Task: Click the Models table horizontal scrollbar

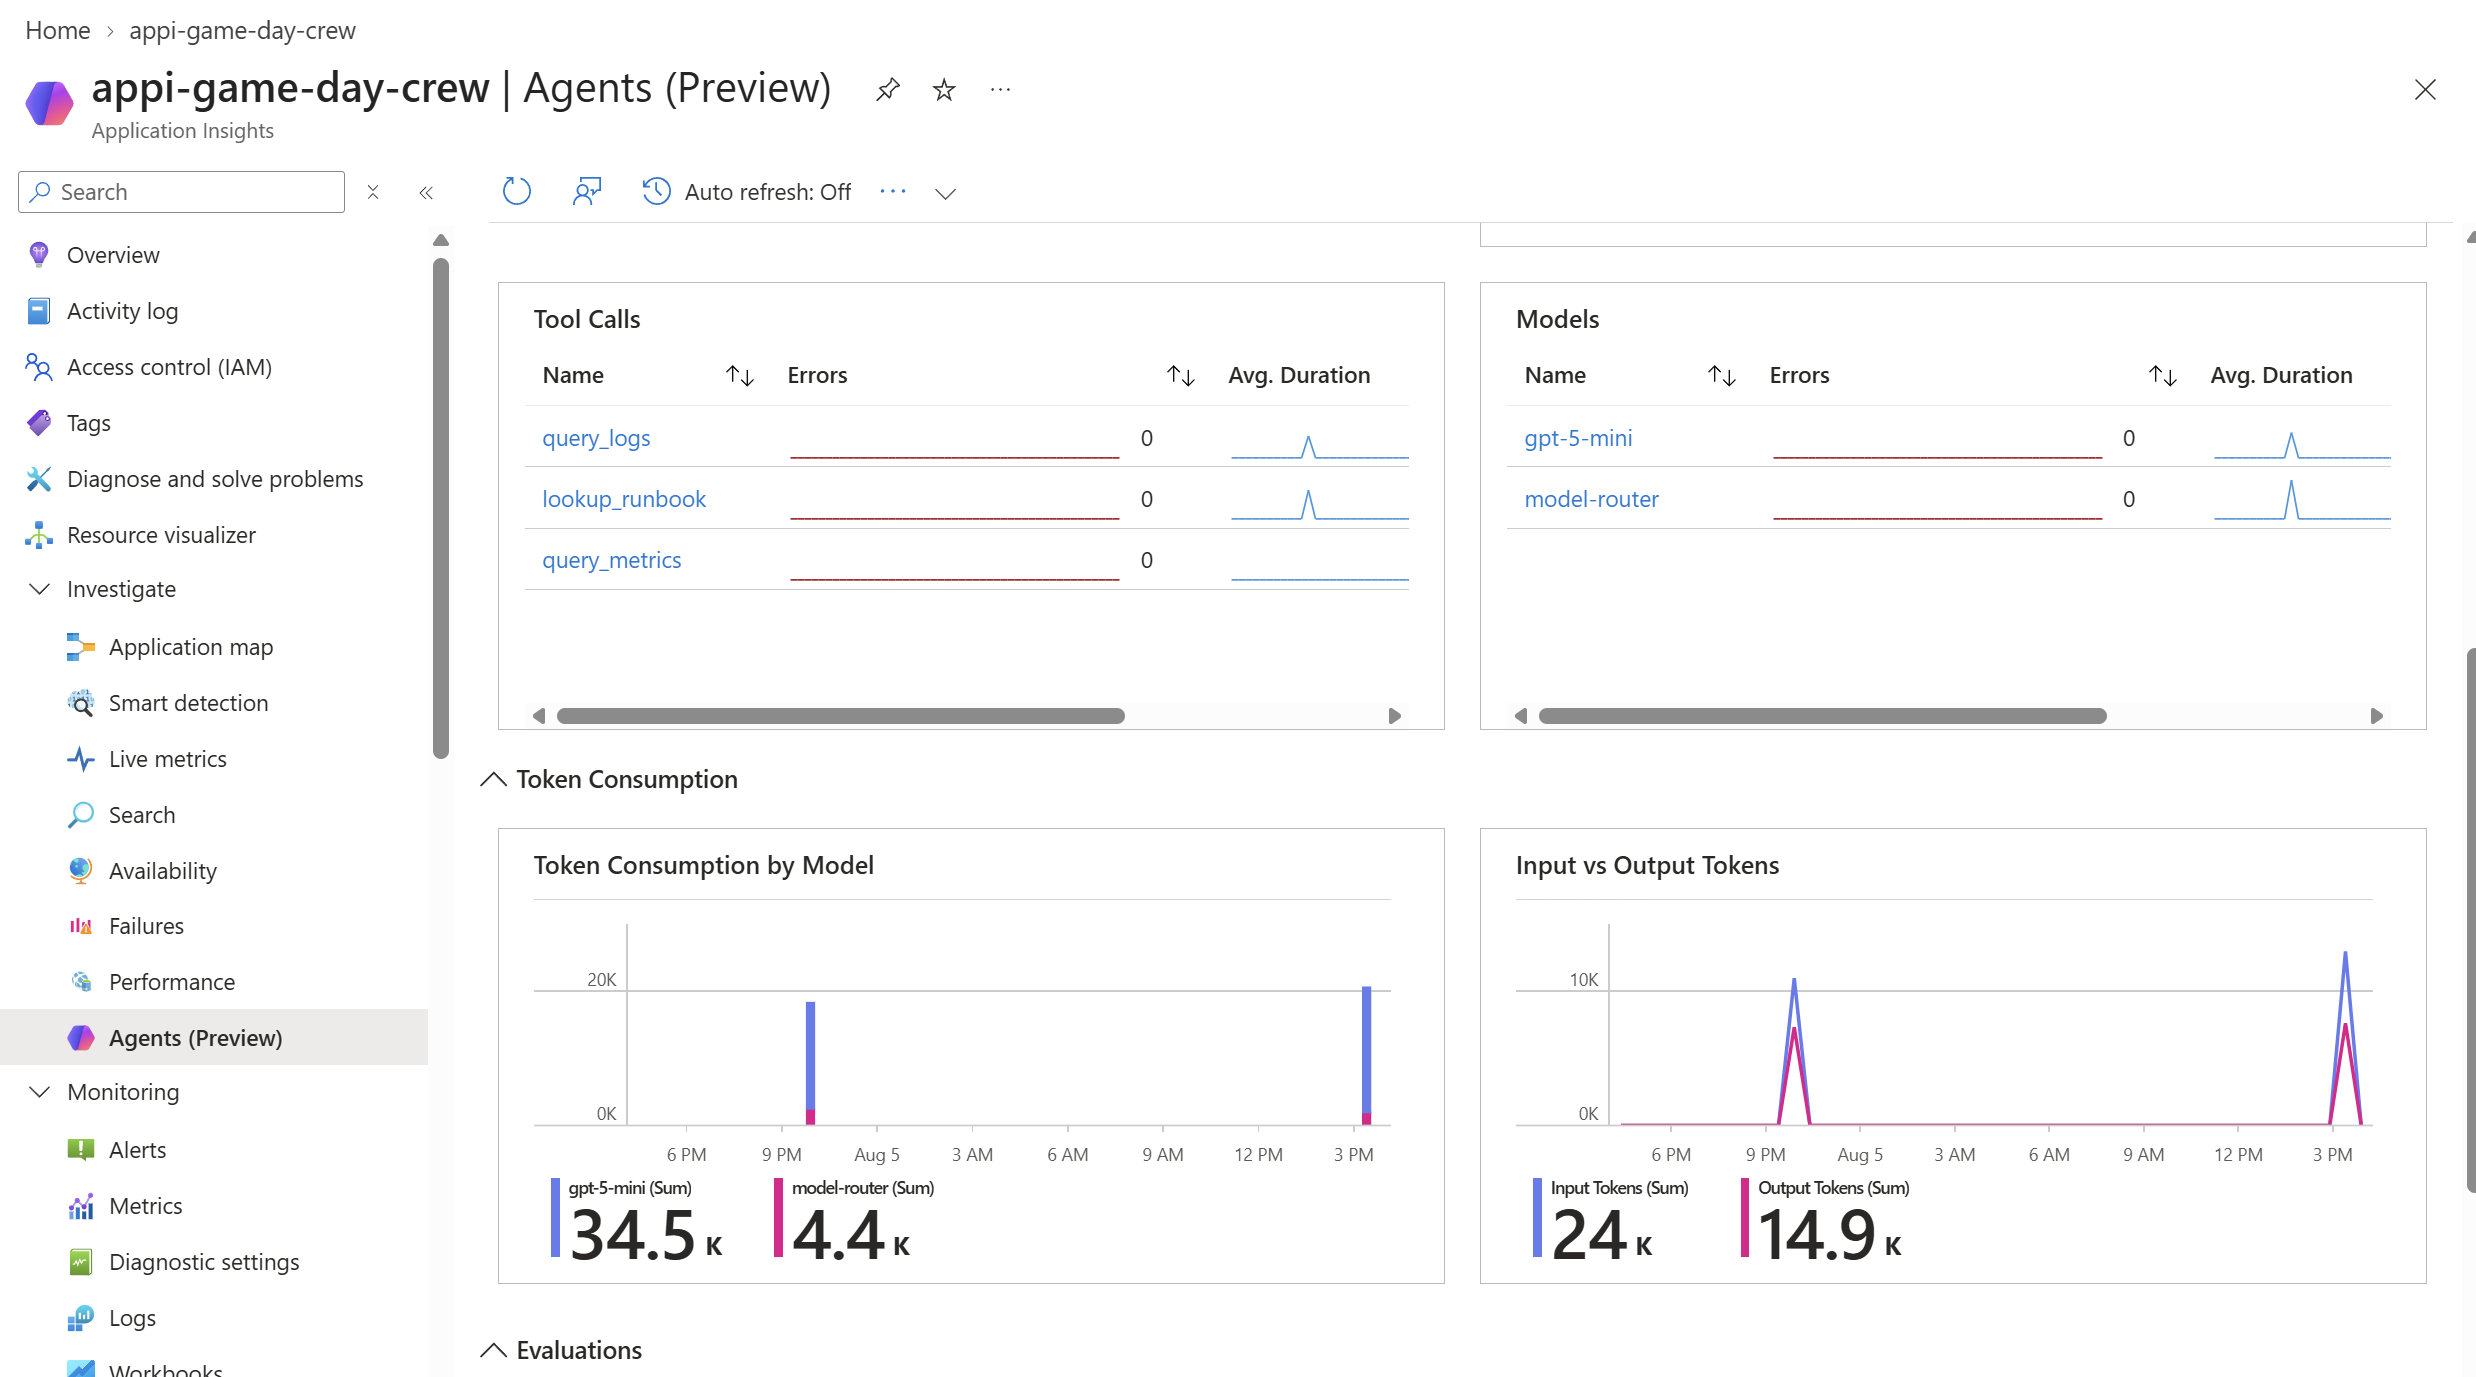Action: click(1822, 716)
